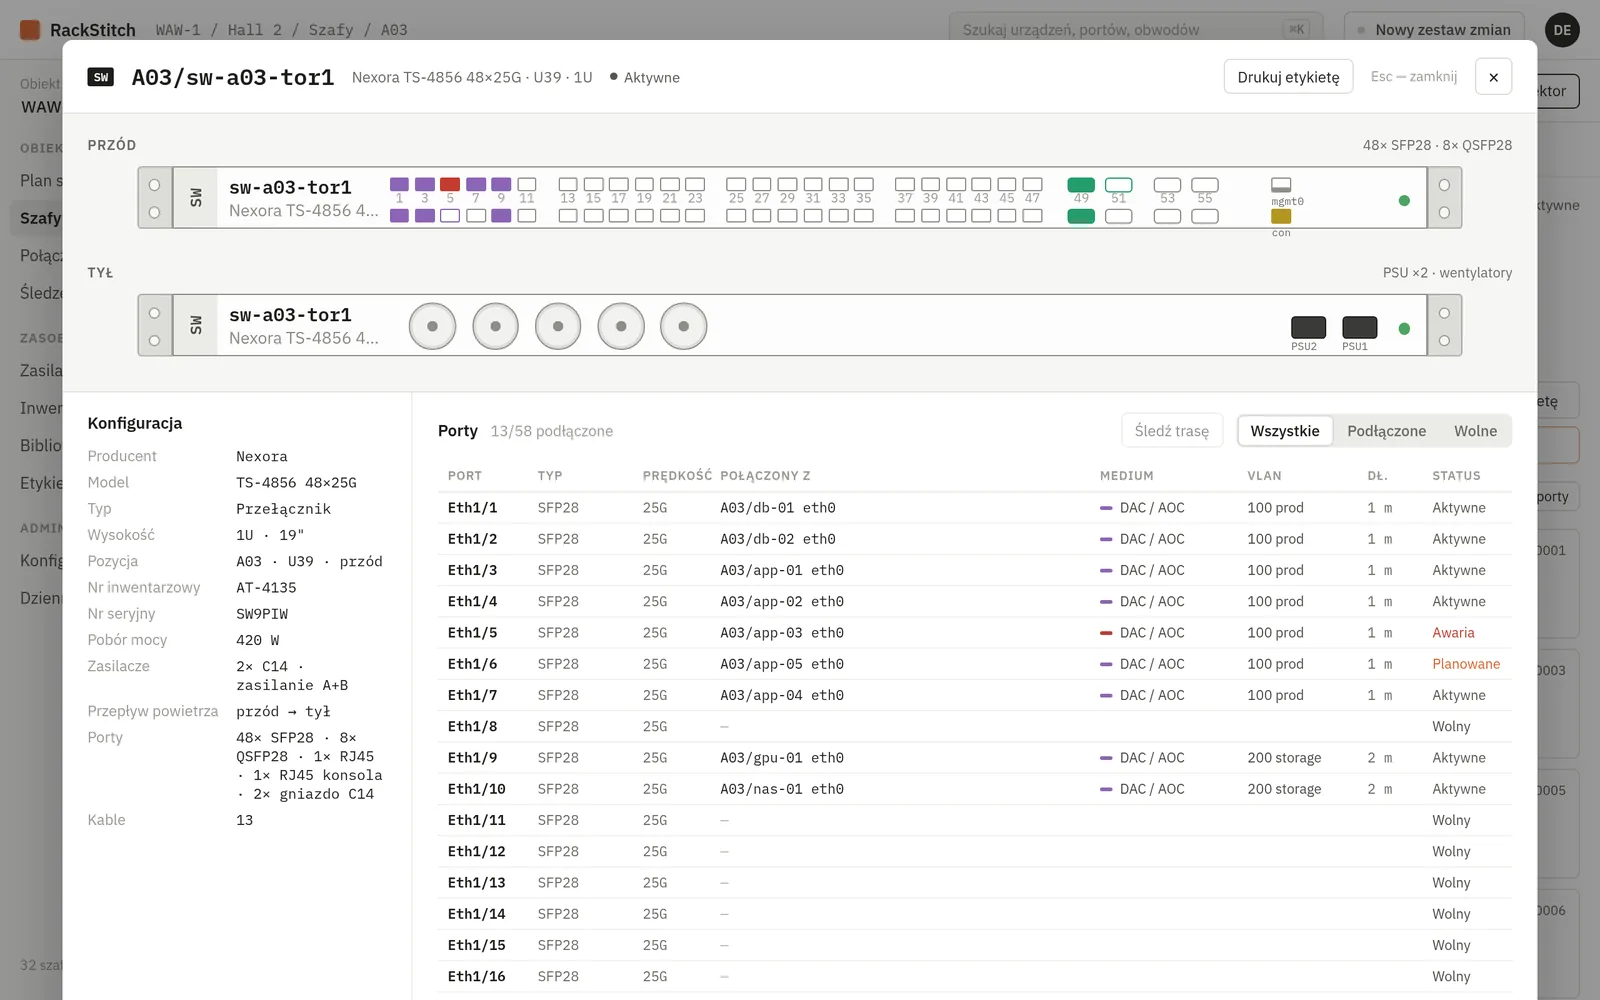Screen dimensions: 1600x1000
Task: Select the first rear fan
Action: pos(432,326)
